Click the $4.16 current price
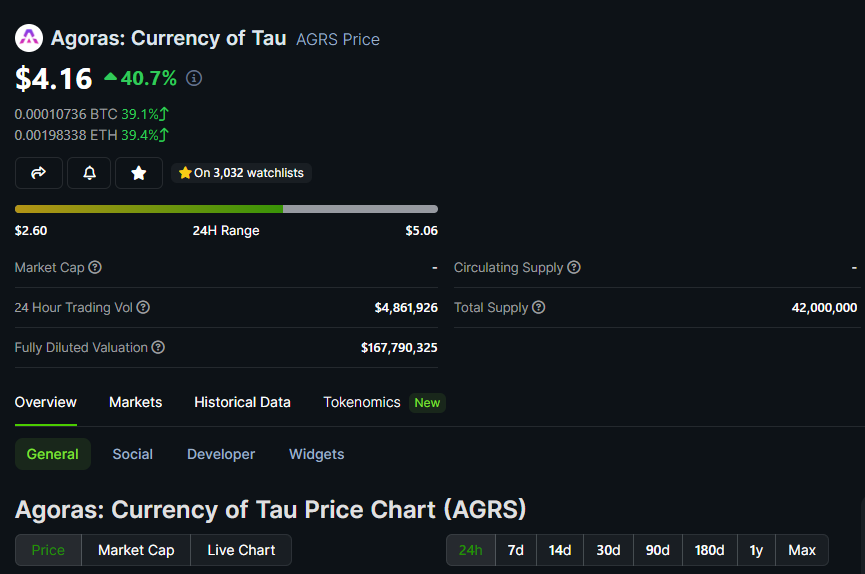 click(x=54, y=78)
